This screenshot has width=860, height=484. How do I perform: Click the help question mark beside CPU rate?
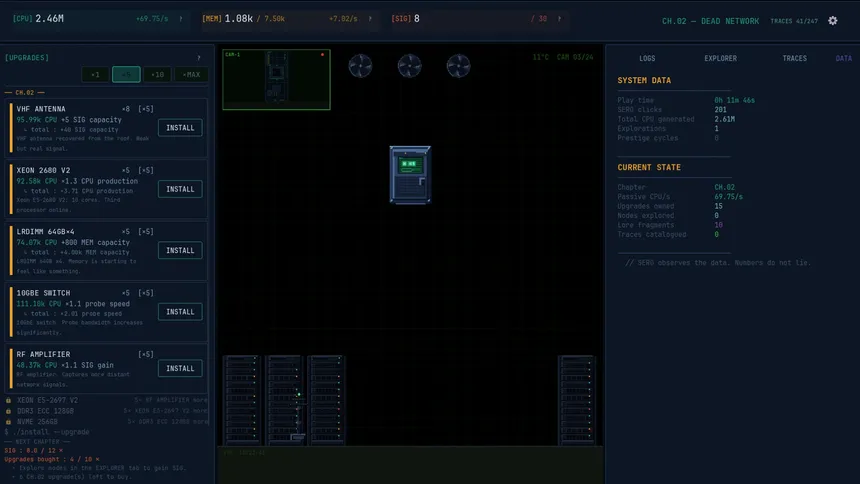181,19
